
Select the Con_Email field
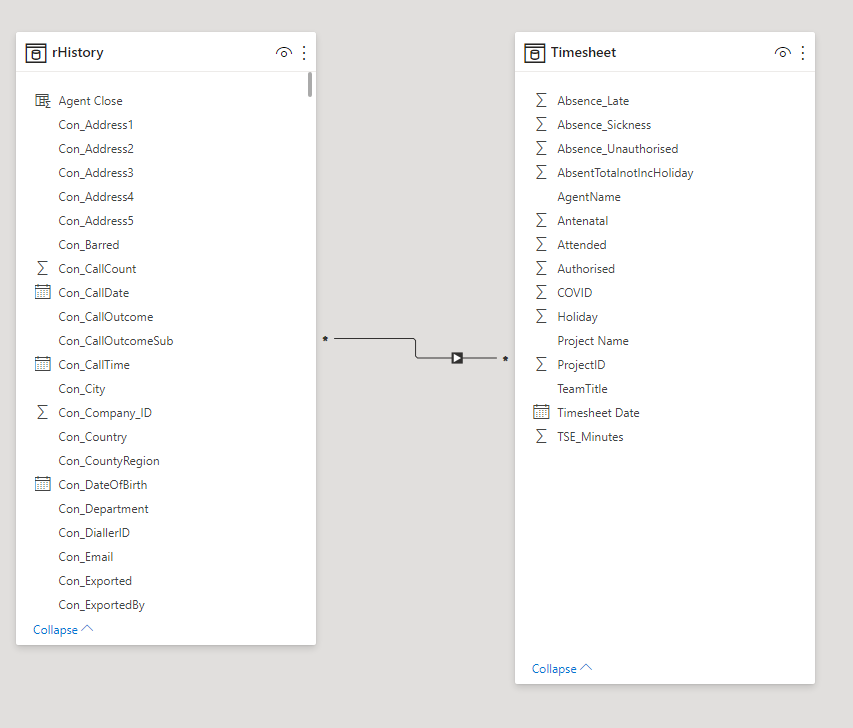pos(86,557)
